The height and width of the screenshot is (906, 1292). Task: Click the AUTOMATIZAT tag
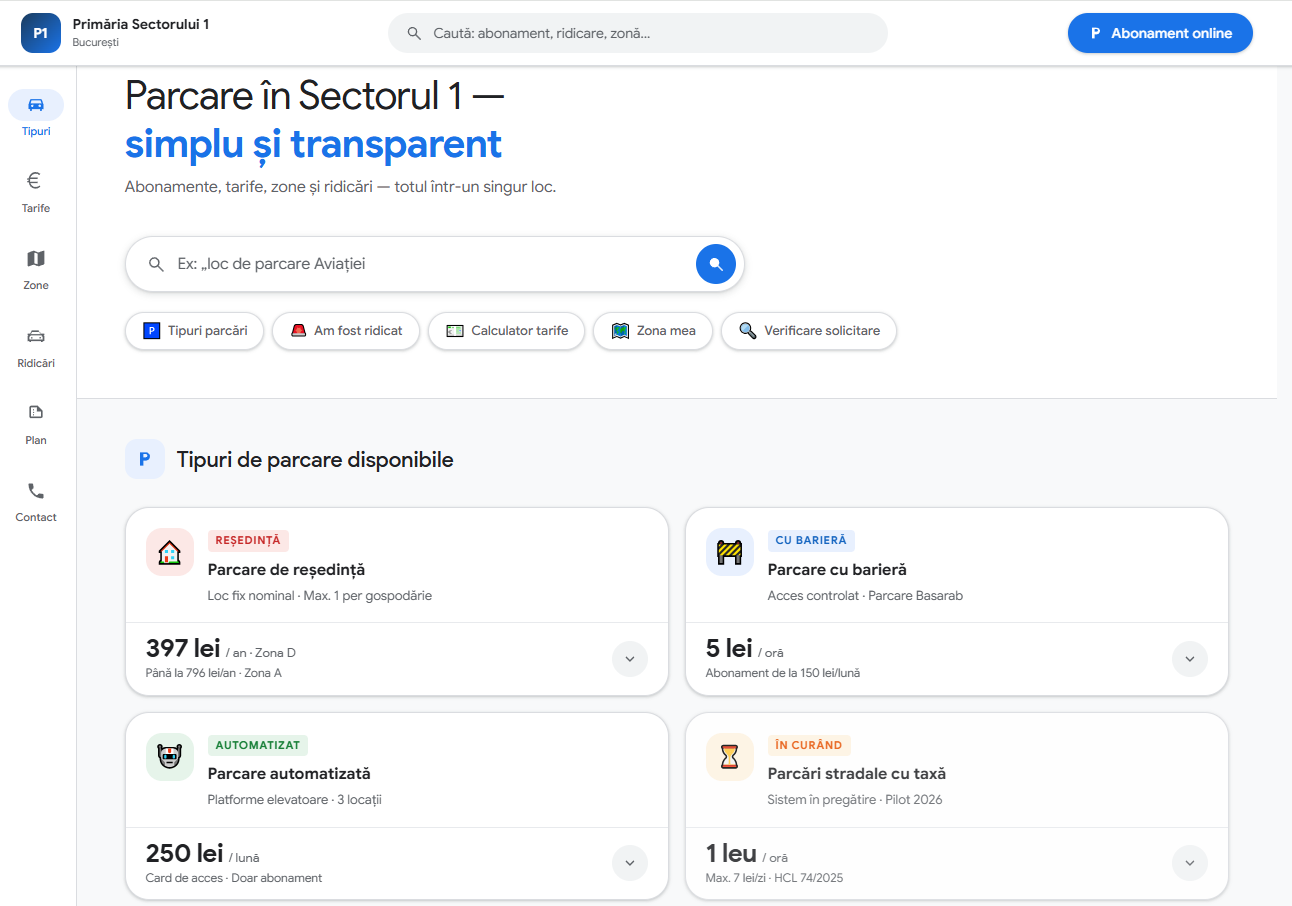click(258, 745)
